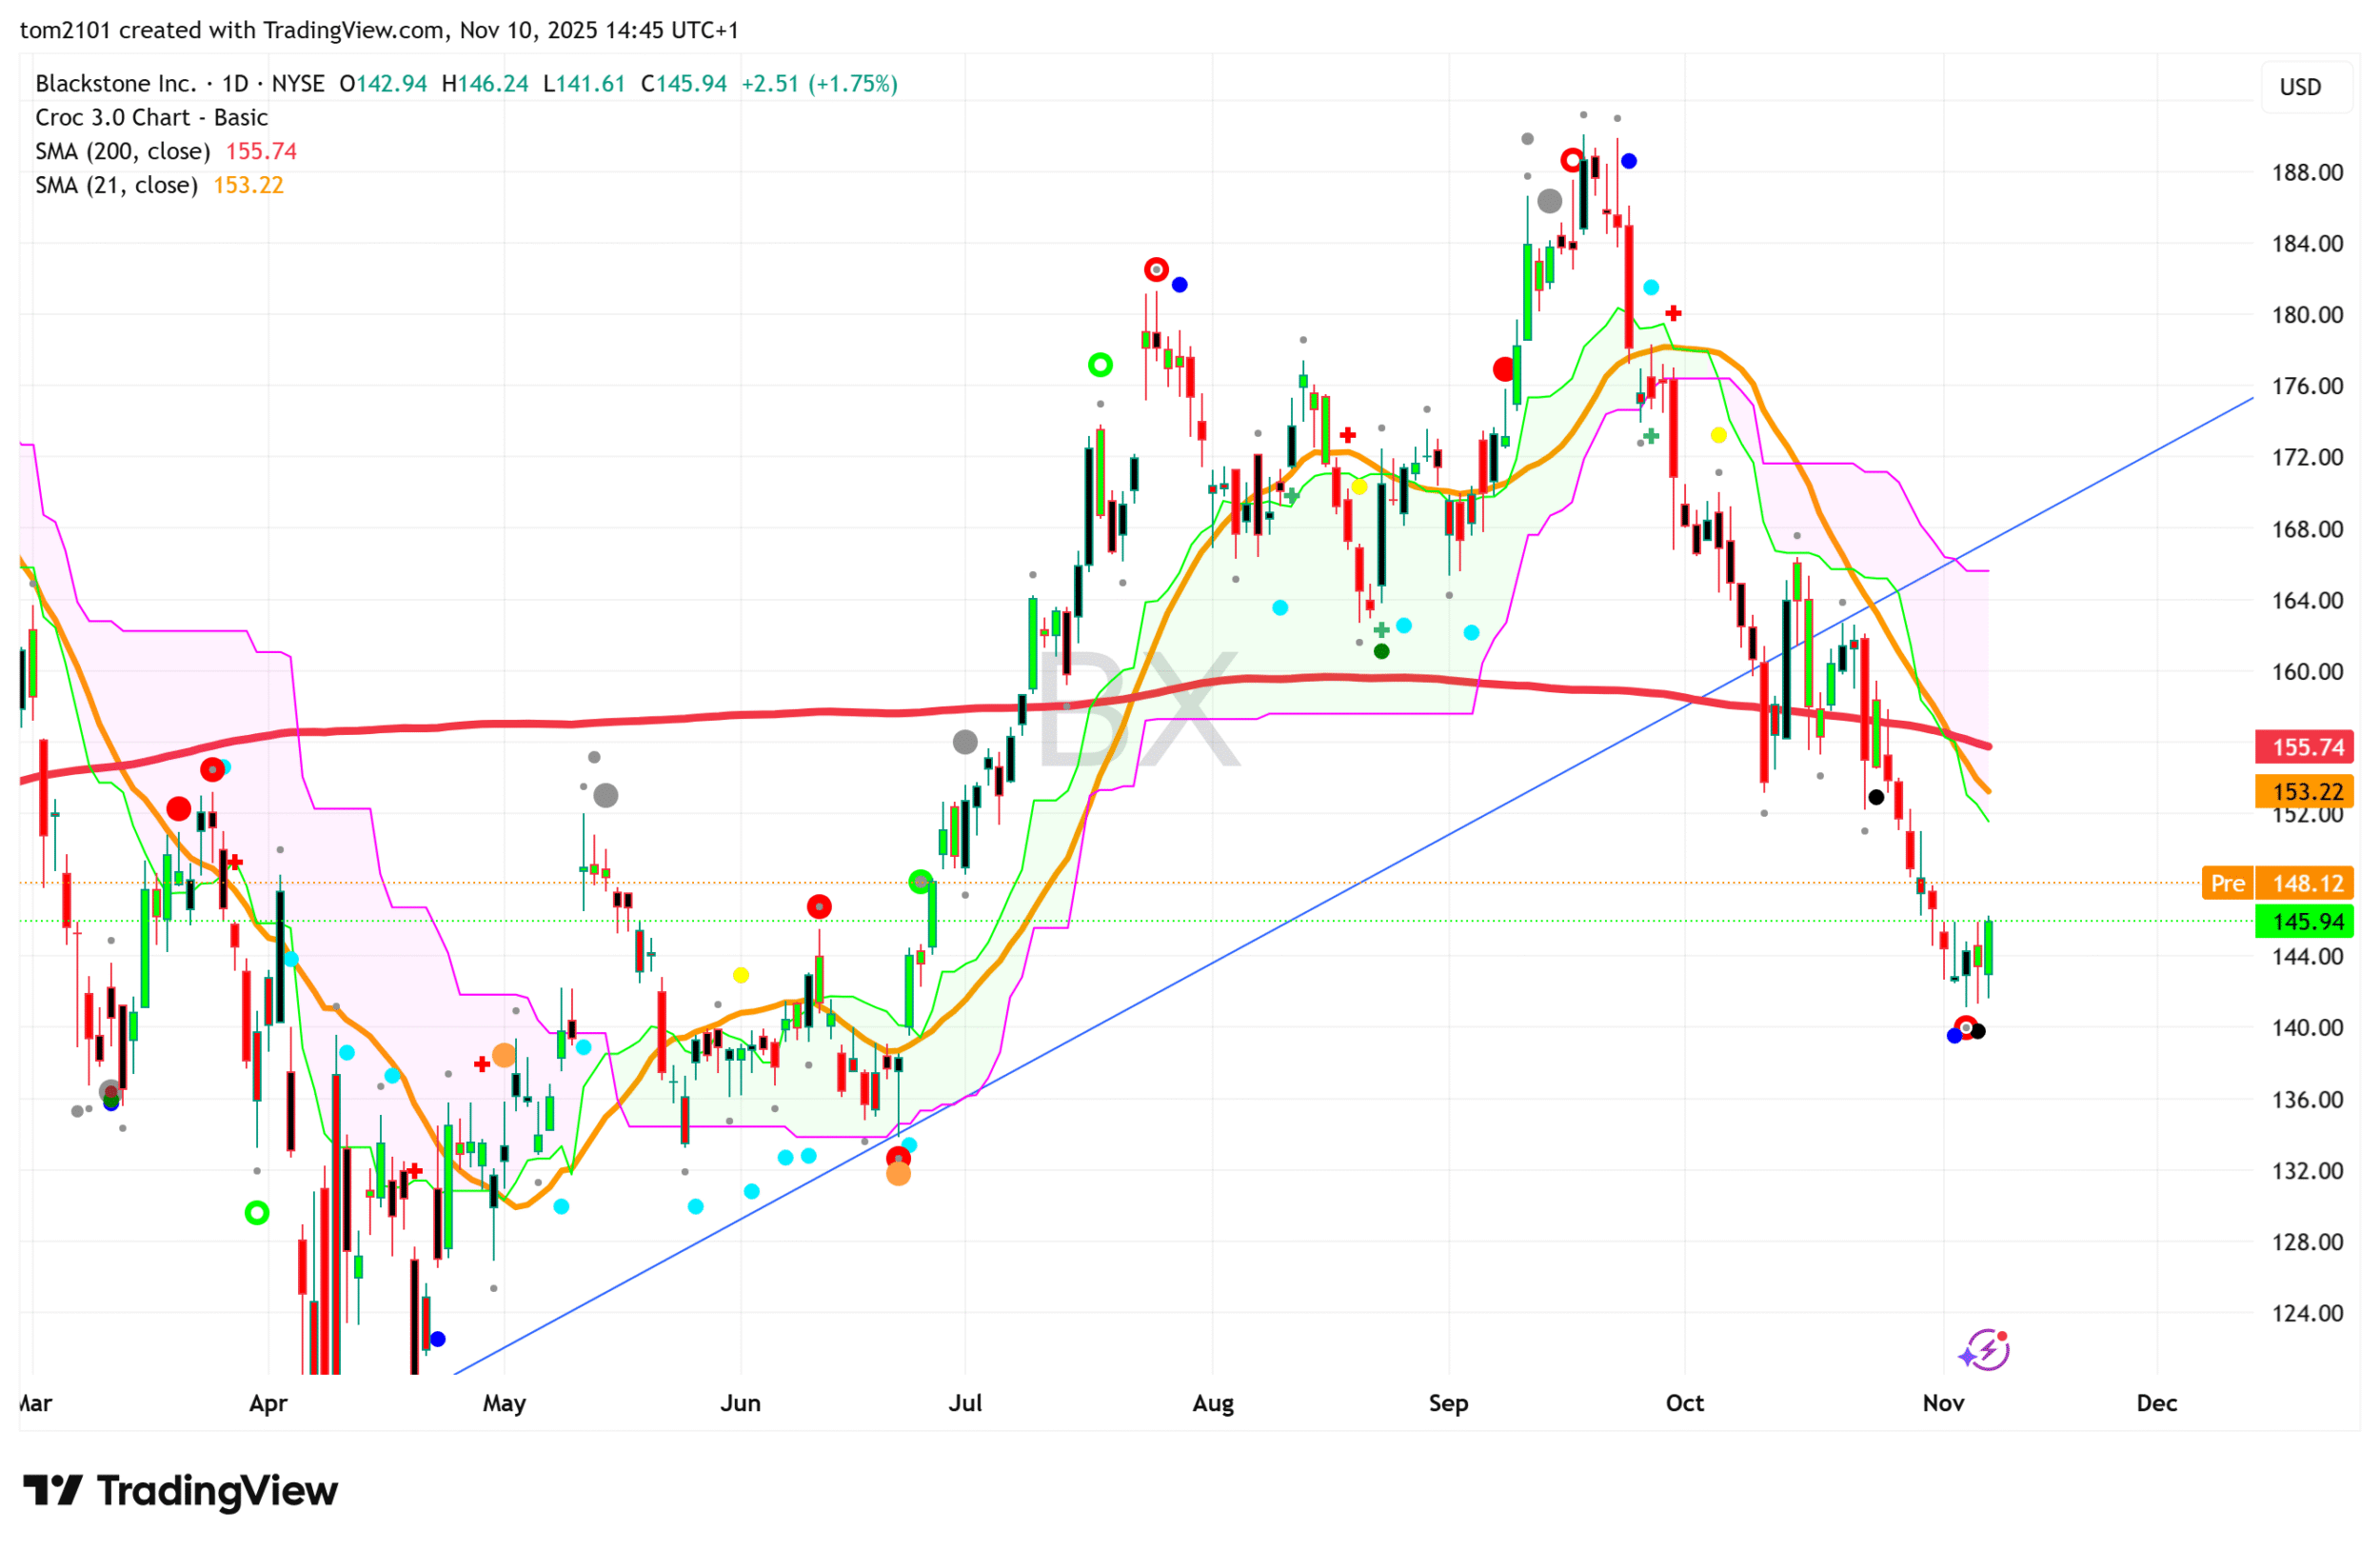This screenshot has width=2380, height=1550.
Task: Click the large grey dot near September peak
Action: 1550,201
